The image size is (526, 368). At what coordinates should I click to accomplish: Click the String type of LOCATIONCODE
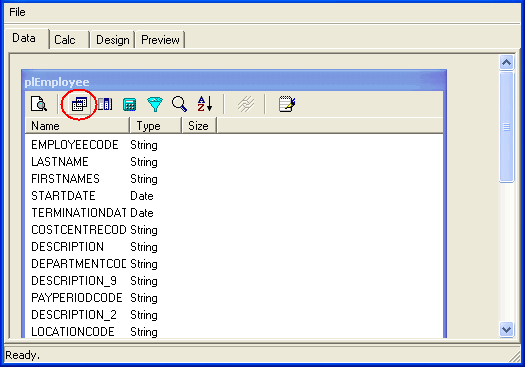[x=144, y=332]
